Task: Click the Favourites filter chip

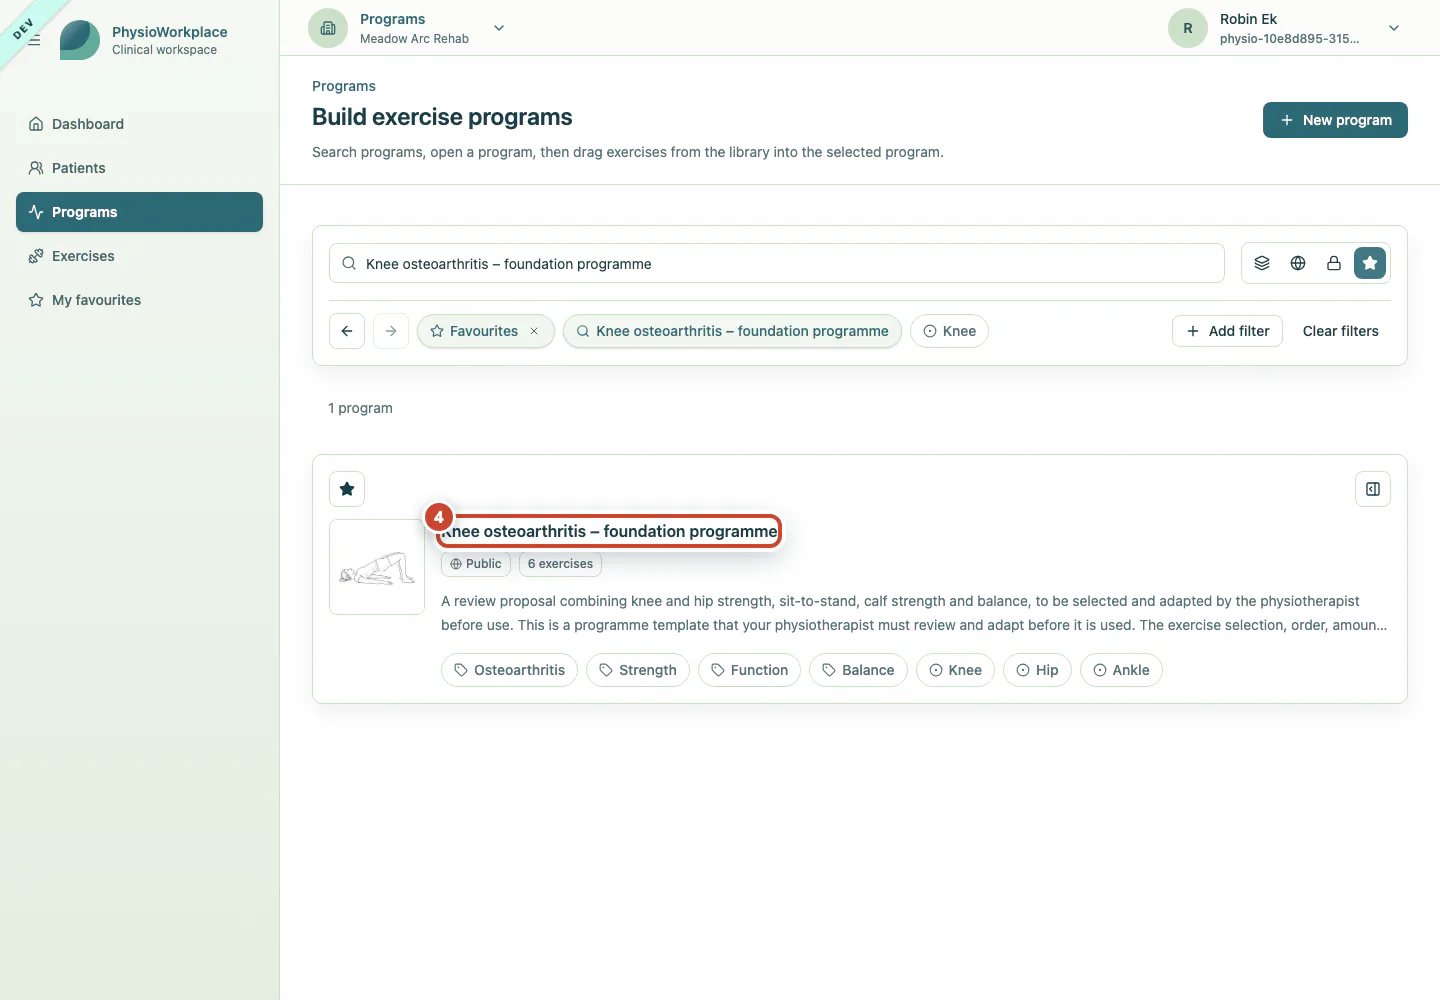Action: pyautogui.click(x=485, y=331)
